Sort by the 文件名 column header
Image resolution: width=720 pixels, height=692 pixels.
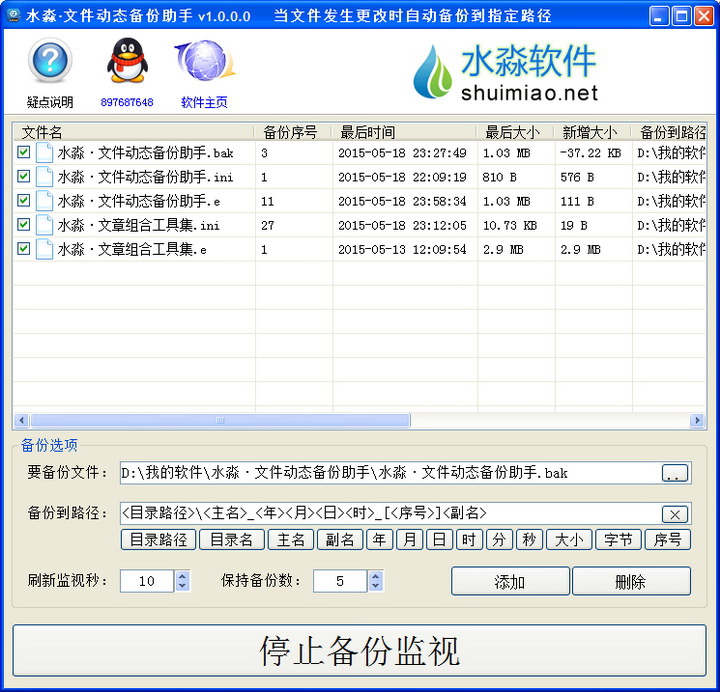[x=134, y=132]
